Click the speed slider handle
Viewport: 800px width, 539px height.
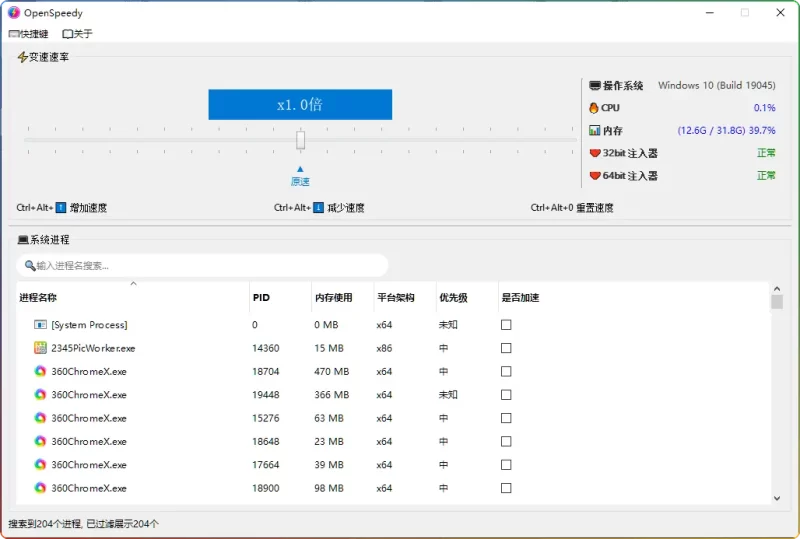click(x=301, y=139)
